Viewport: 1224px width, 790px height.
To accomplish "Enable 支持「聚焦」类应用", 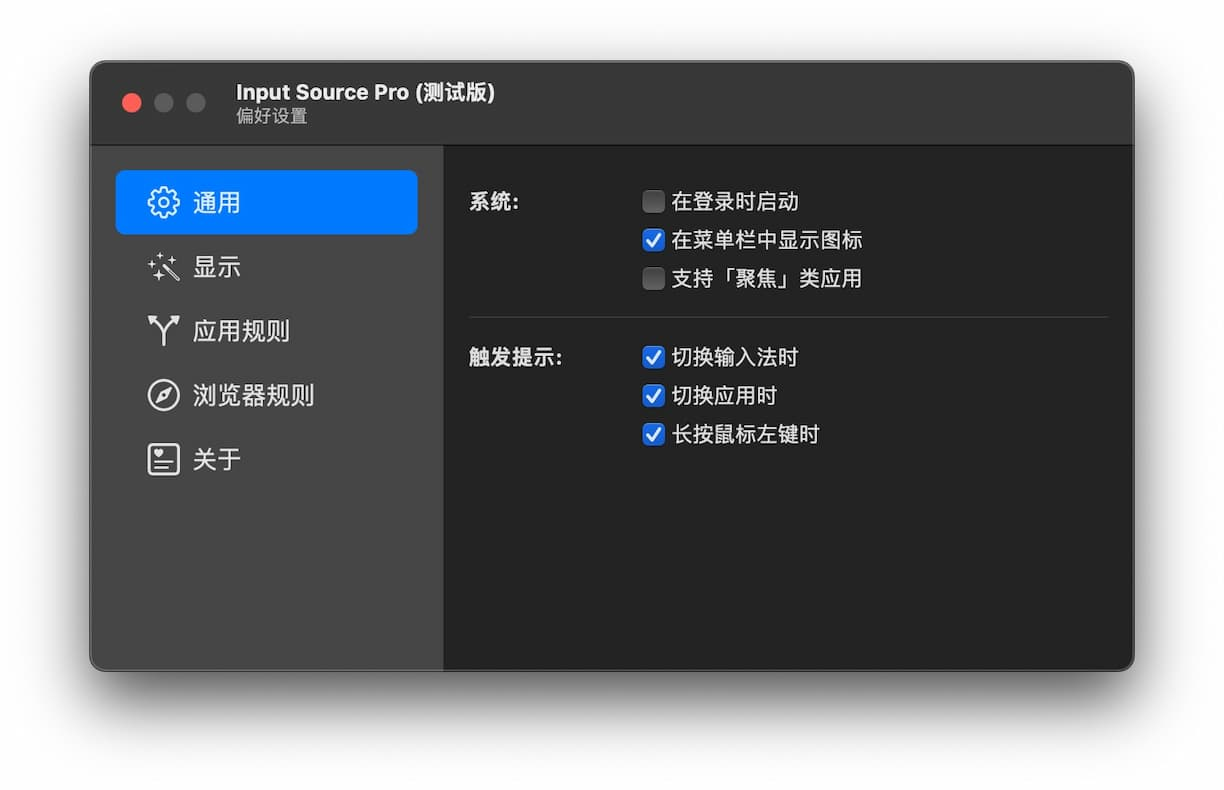I will click(x=653, y=278).
